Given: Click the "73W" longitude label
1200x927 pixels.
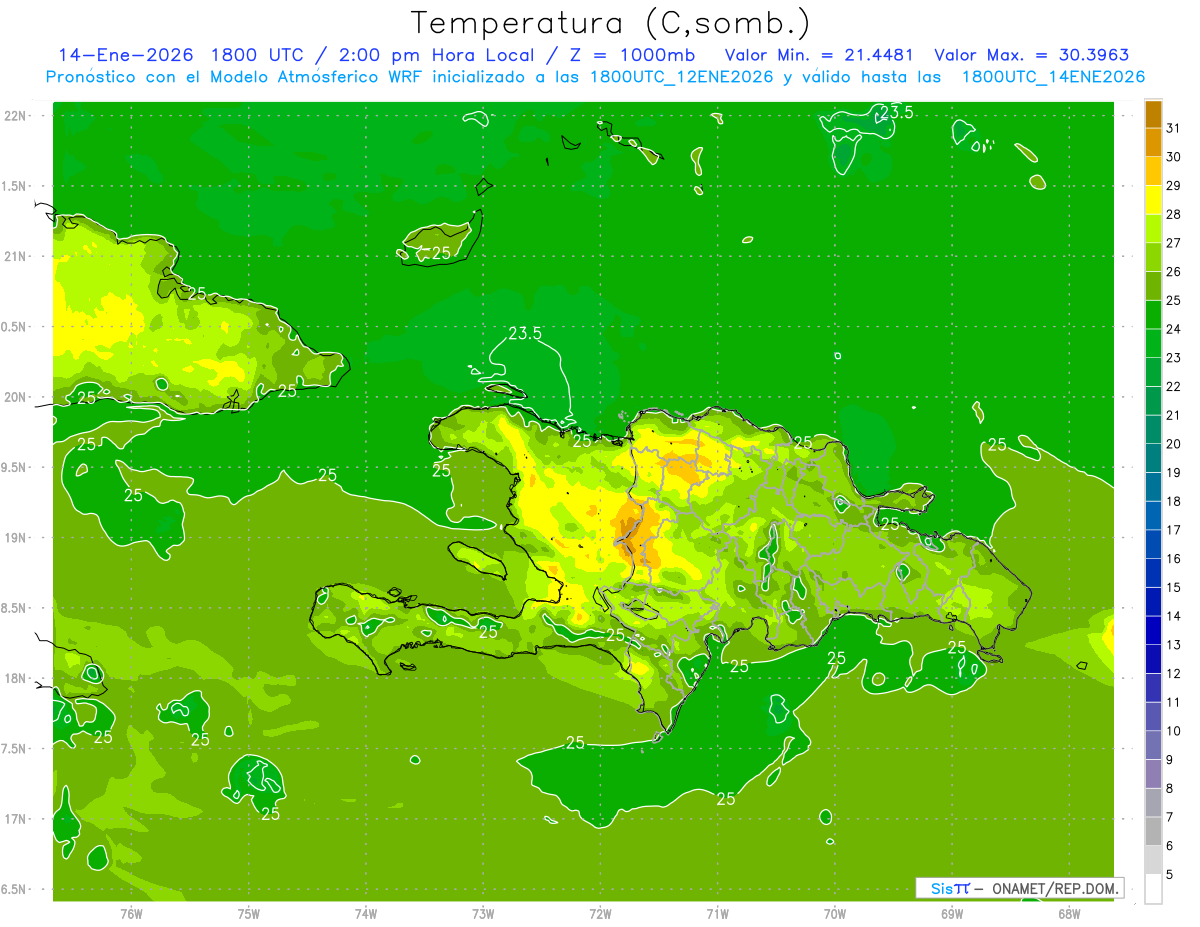Looking at the screenshot, I should (483, 914).
